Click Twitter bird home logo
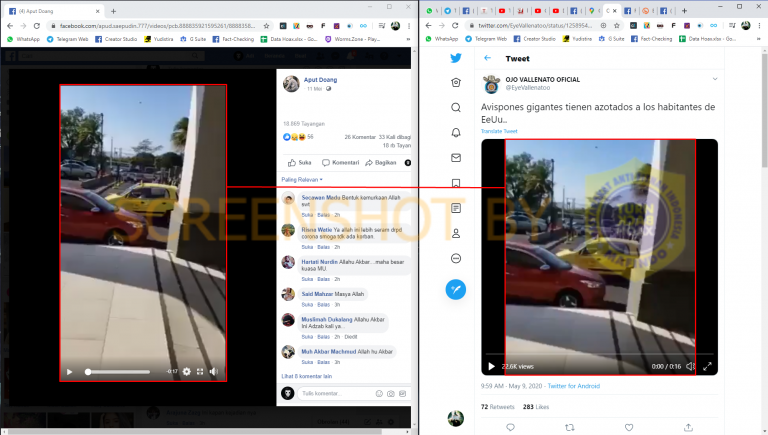This screenshot has height=435, width=768. (x=456, y=58)
